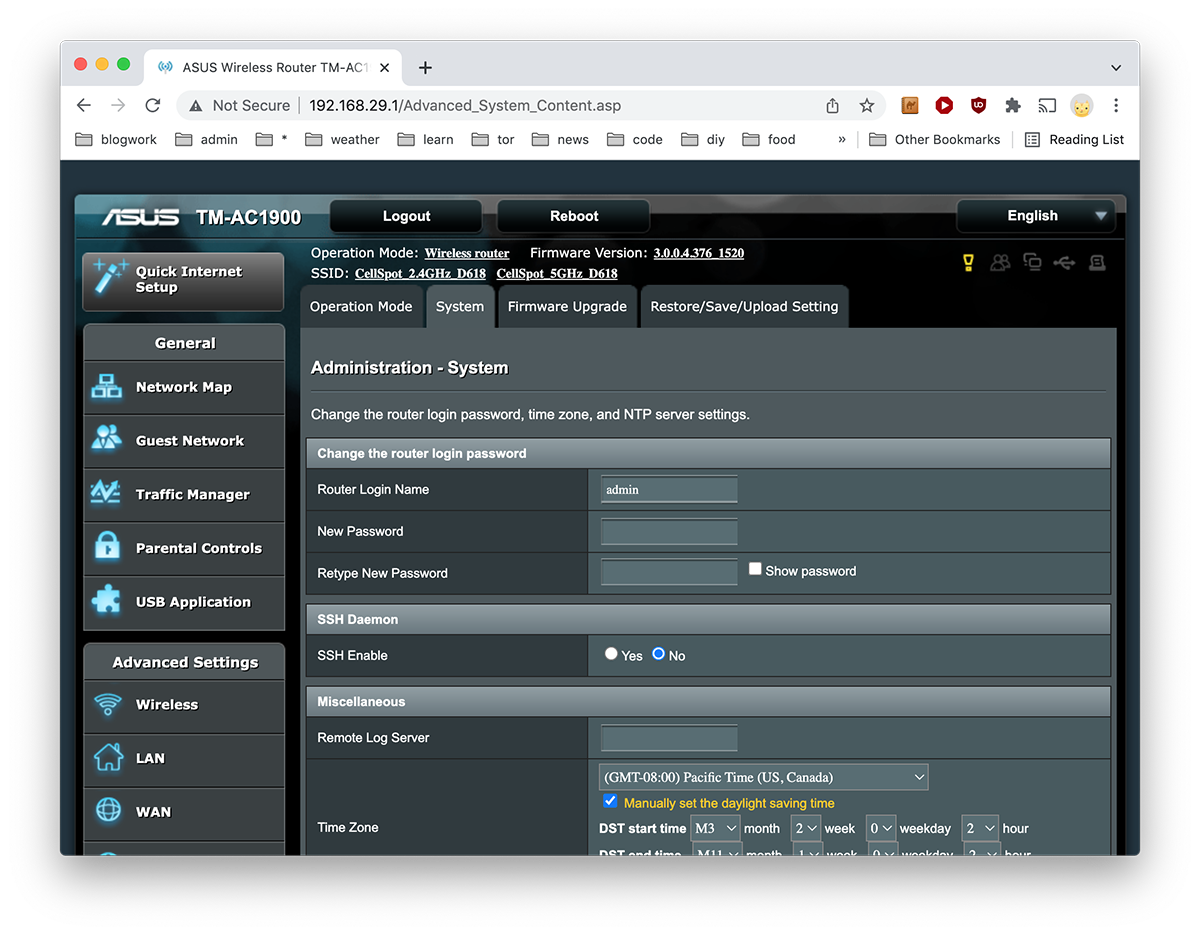The height and width of the screenshot is (935, 1200).
Task: Expand the English language selector
Action: pyautogui.click(x=1035, y=216)
